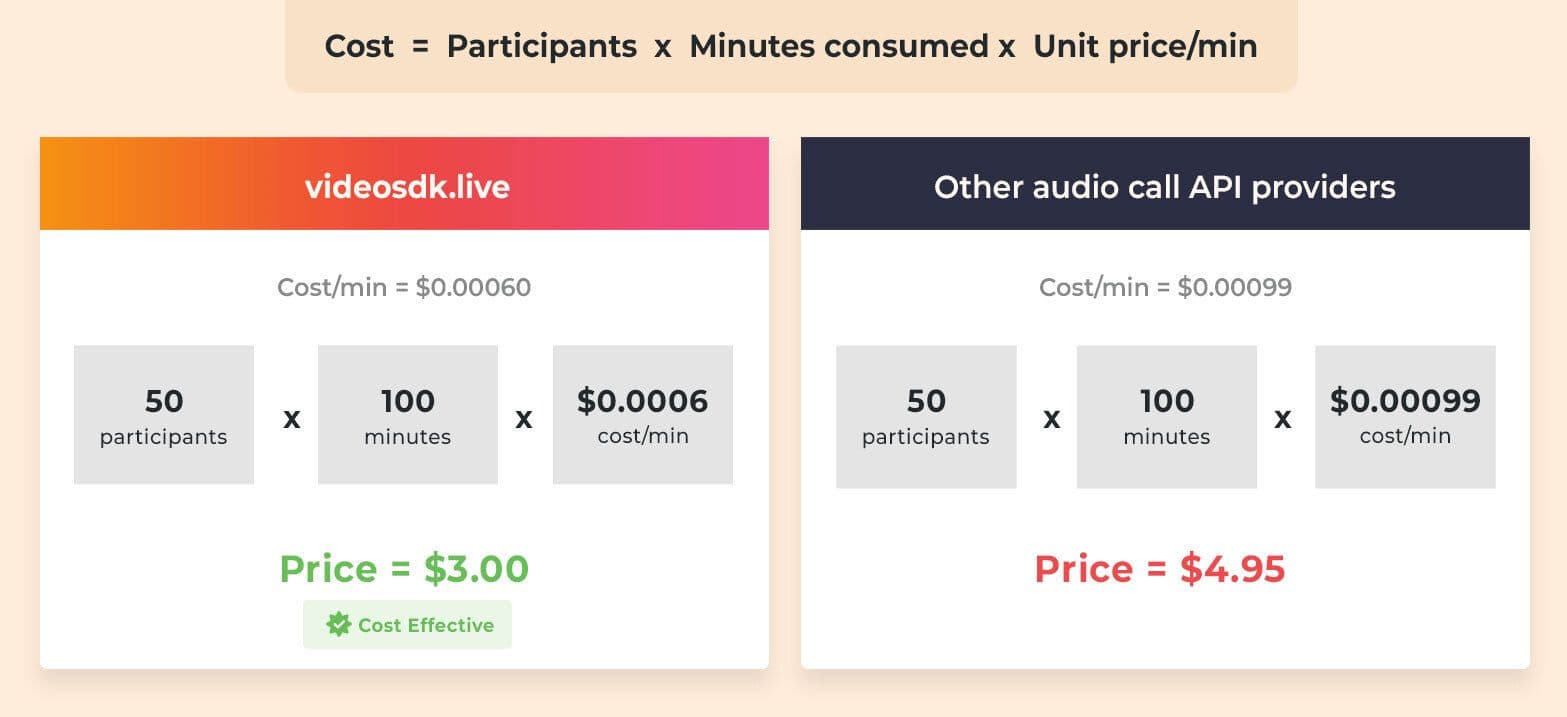Click the verified badge icon beside Cost Effective
Screen dimensions: 1567x717
tap(339, 625)
